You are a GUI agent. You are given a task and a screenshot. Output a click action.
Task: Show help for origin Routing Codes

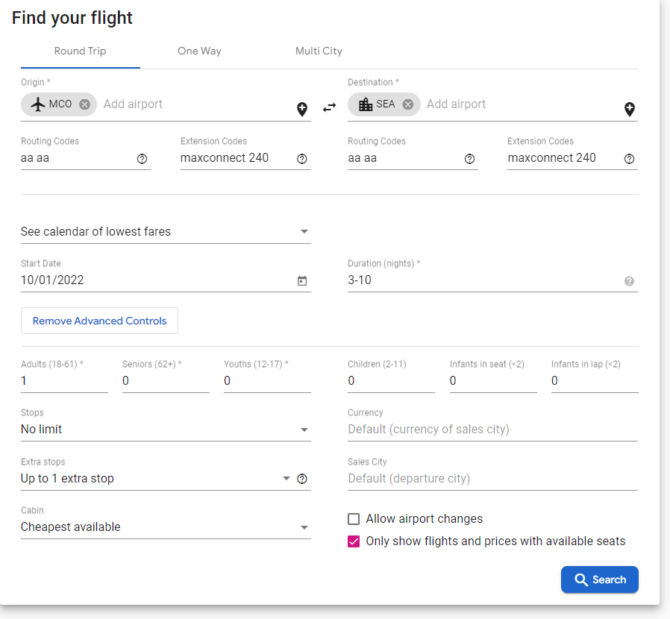point(142,159)
